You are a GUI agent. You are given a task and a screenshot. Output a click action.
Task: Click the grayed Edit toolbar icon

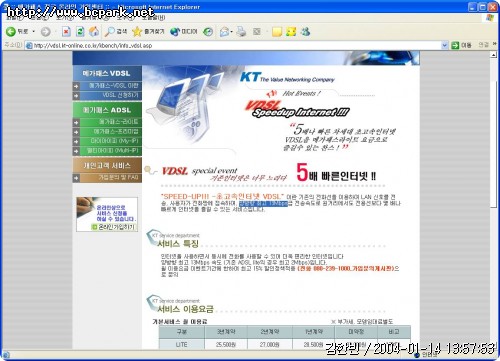coord(257,32)
